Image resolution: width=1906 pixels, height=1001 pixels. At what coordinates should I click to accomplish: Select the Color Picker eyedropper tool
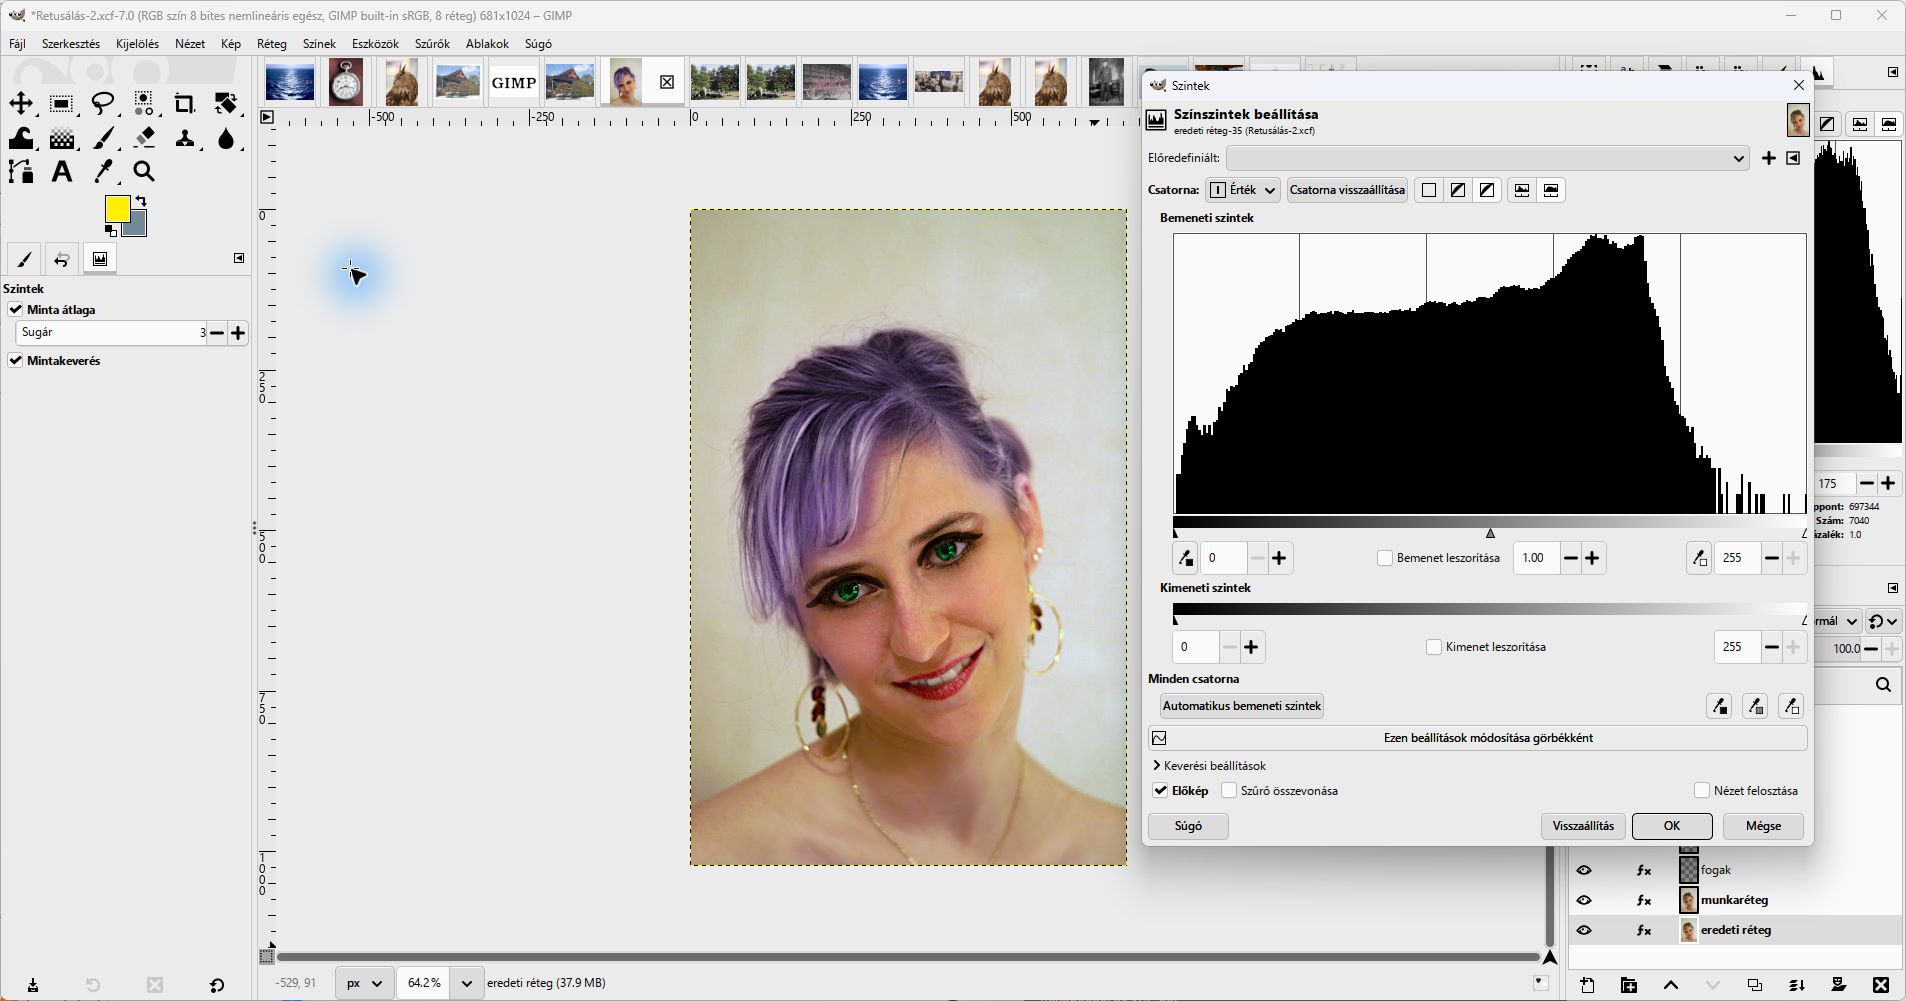coord(103,172)
